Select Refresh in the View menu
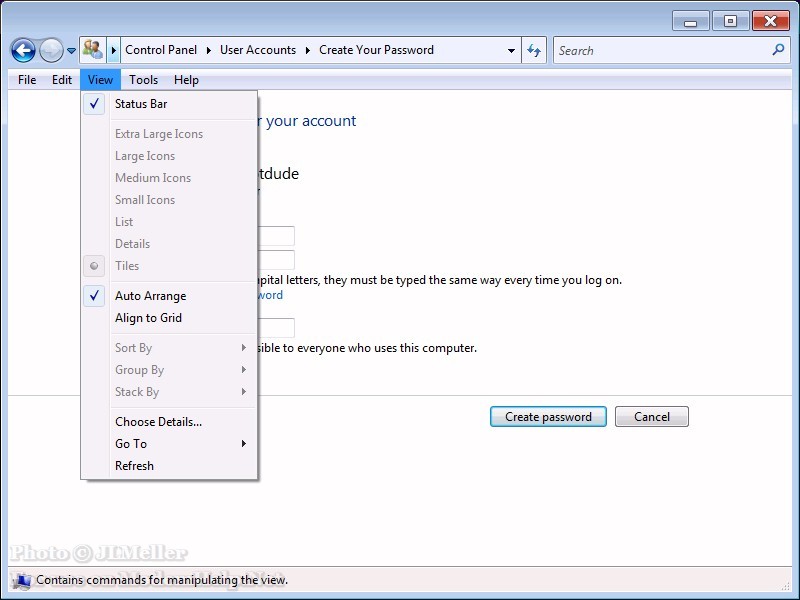The width and height of the screenshot is (800, 600). click(134, 466)
